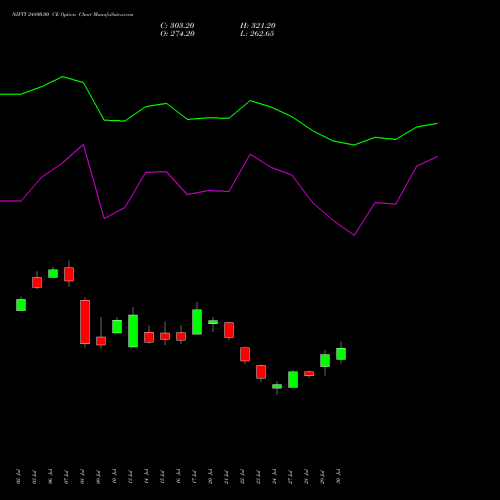Select the 02 Jul date label
The image size is (500, 500).
(x=18, y=477)
